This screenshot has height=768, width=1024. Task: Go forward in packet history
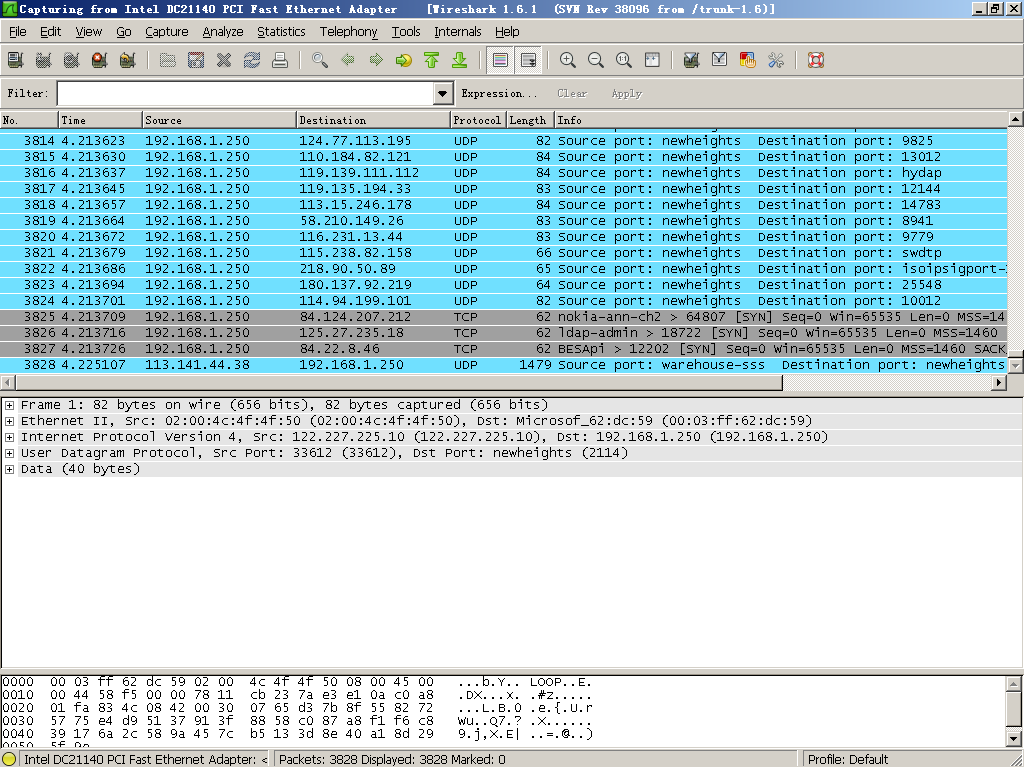coord(376,60)
